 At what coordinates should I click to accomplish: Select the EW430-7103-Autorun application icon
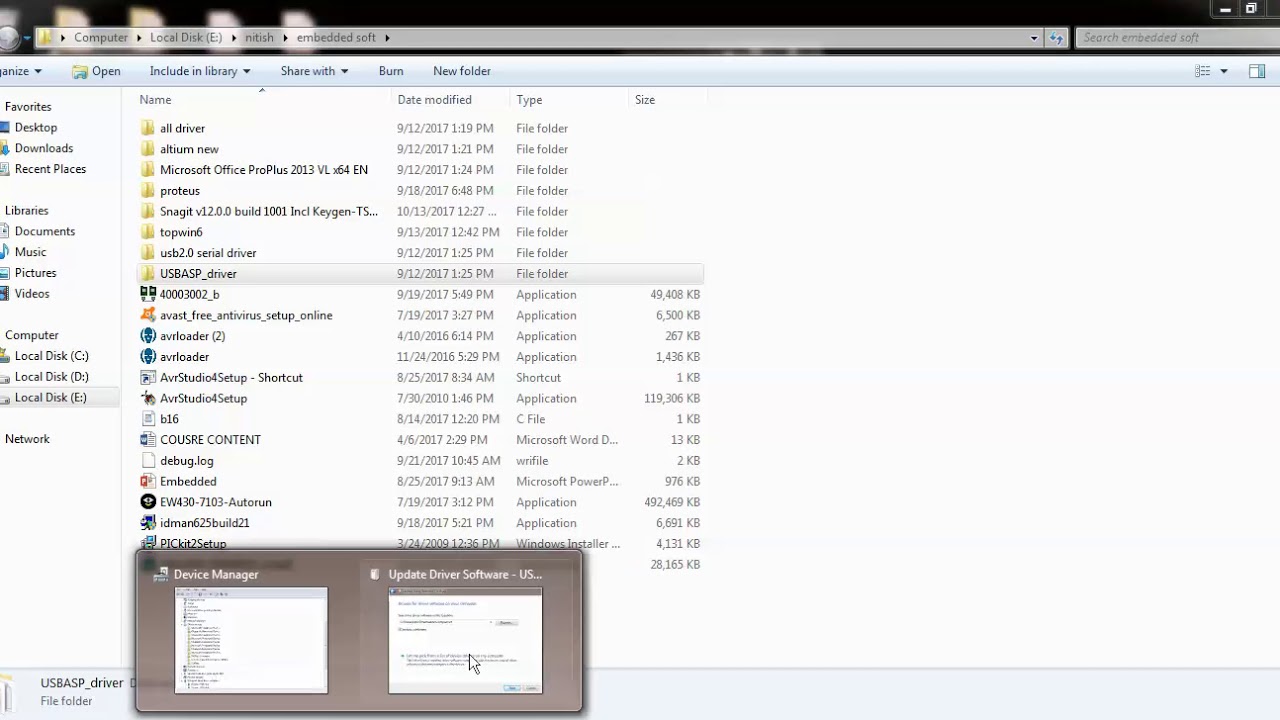pos(148,502)
